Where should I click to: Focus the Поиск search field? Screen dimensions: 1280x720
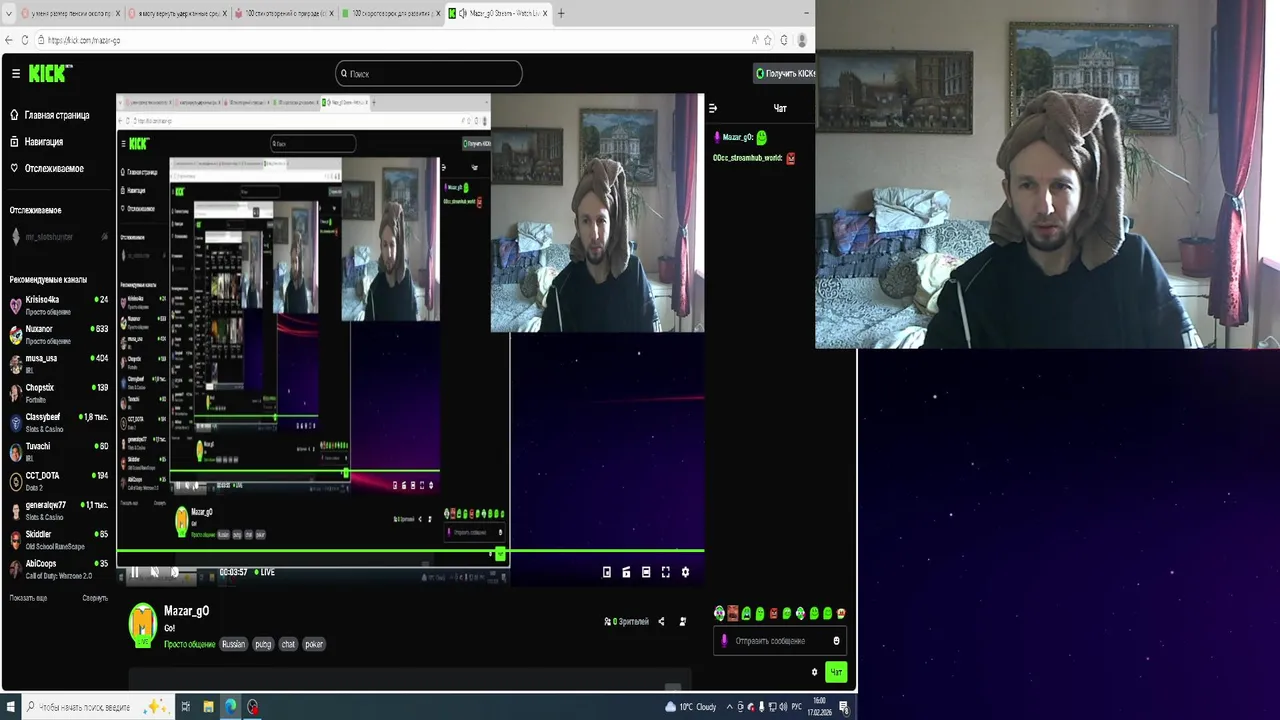point(428,73)
